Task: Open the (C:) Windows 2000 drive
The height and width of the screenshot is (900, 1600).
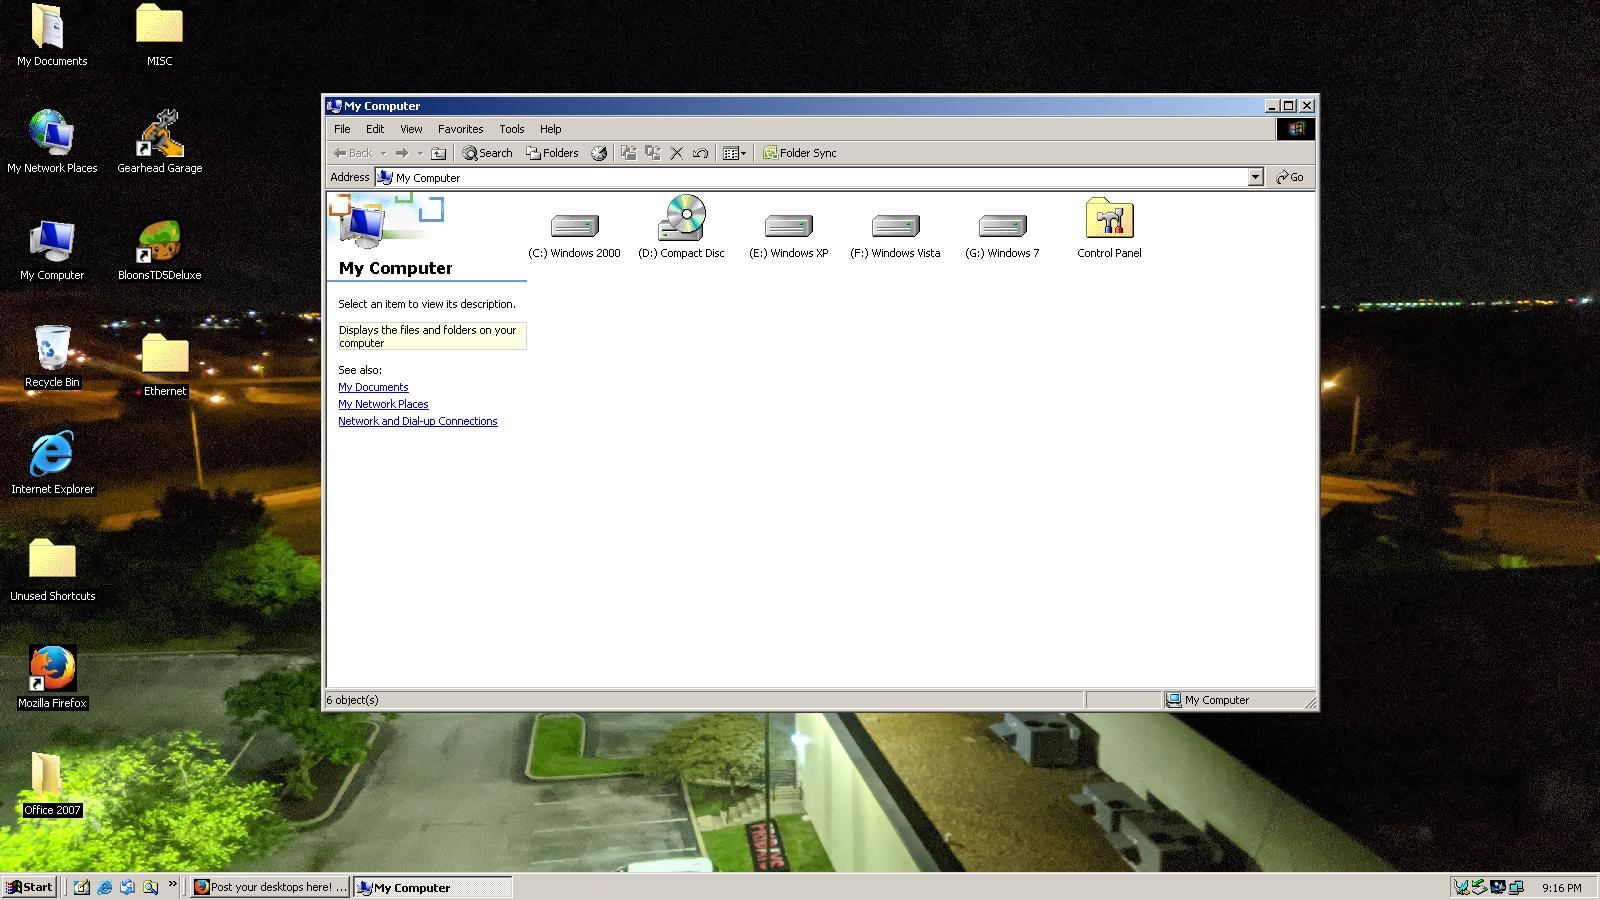Action: 574,227
